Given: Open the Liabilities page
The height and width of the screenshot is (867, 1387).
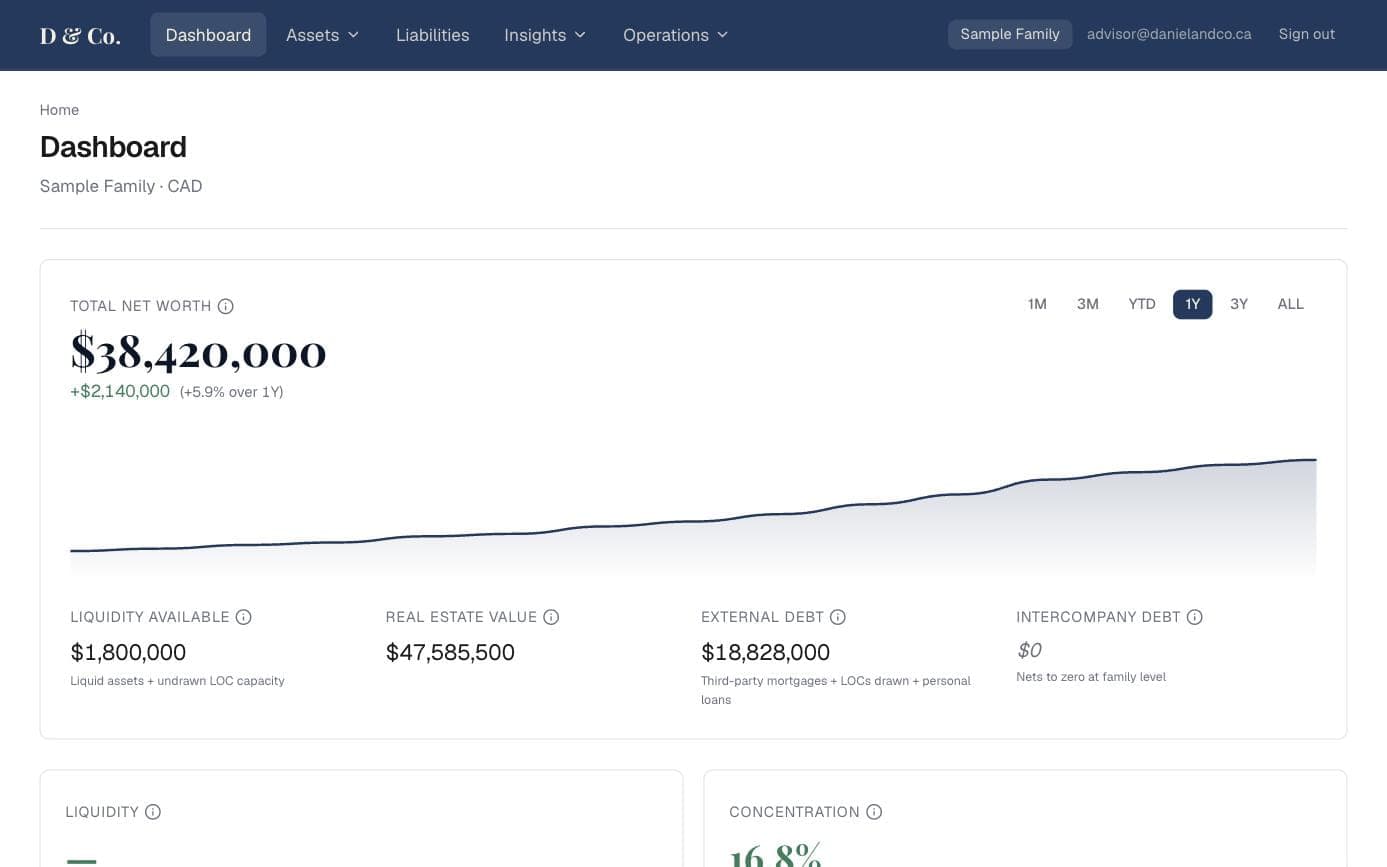Looking at the screenshot, I should coord(432,35).
